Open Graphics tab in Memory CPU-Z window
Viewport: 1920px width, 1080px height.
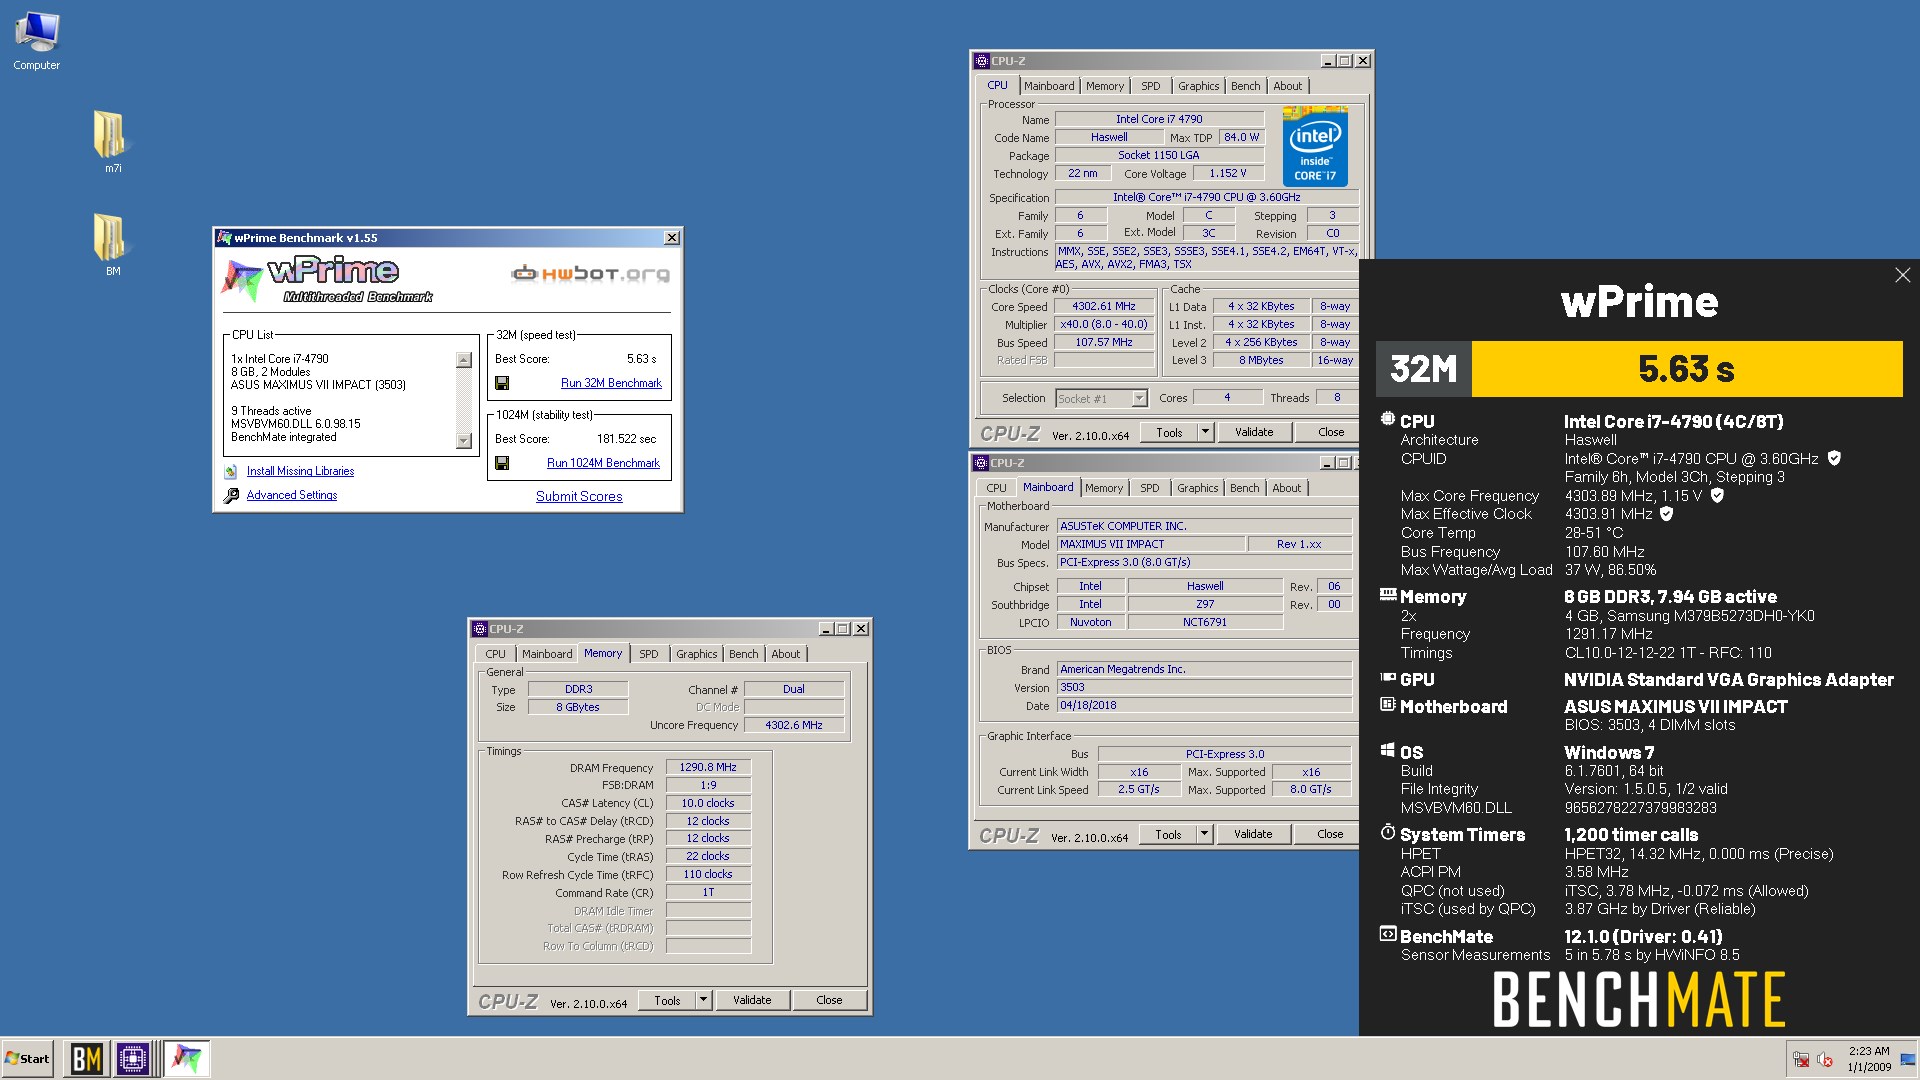tap(696, 654)
